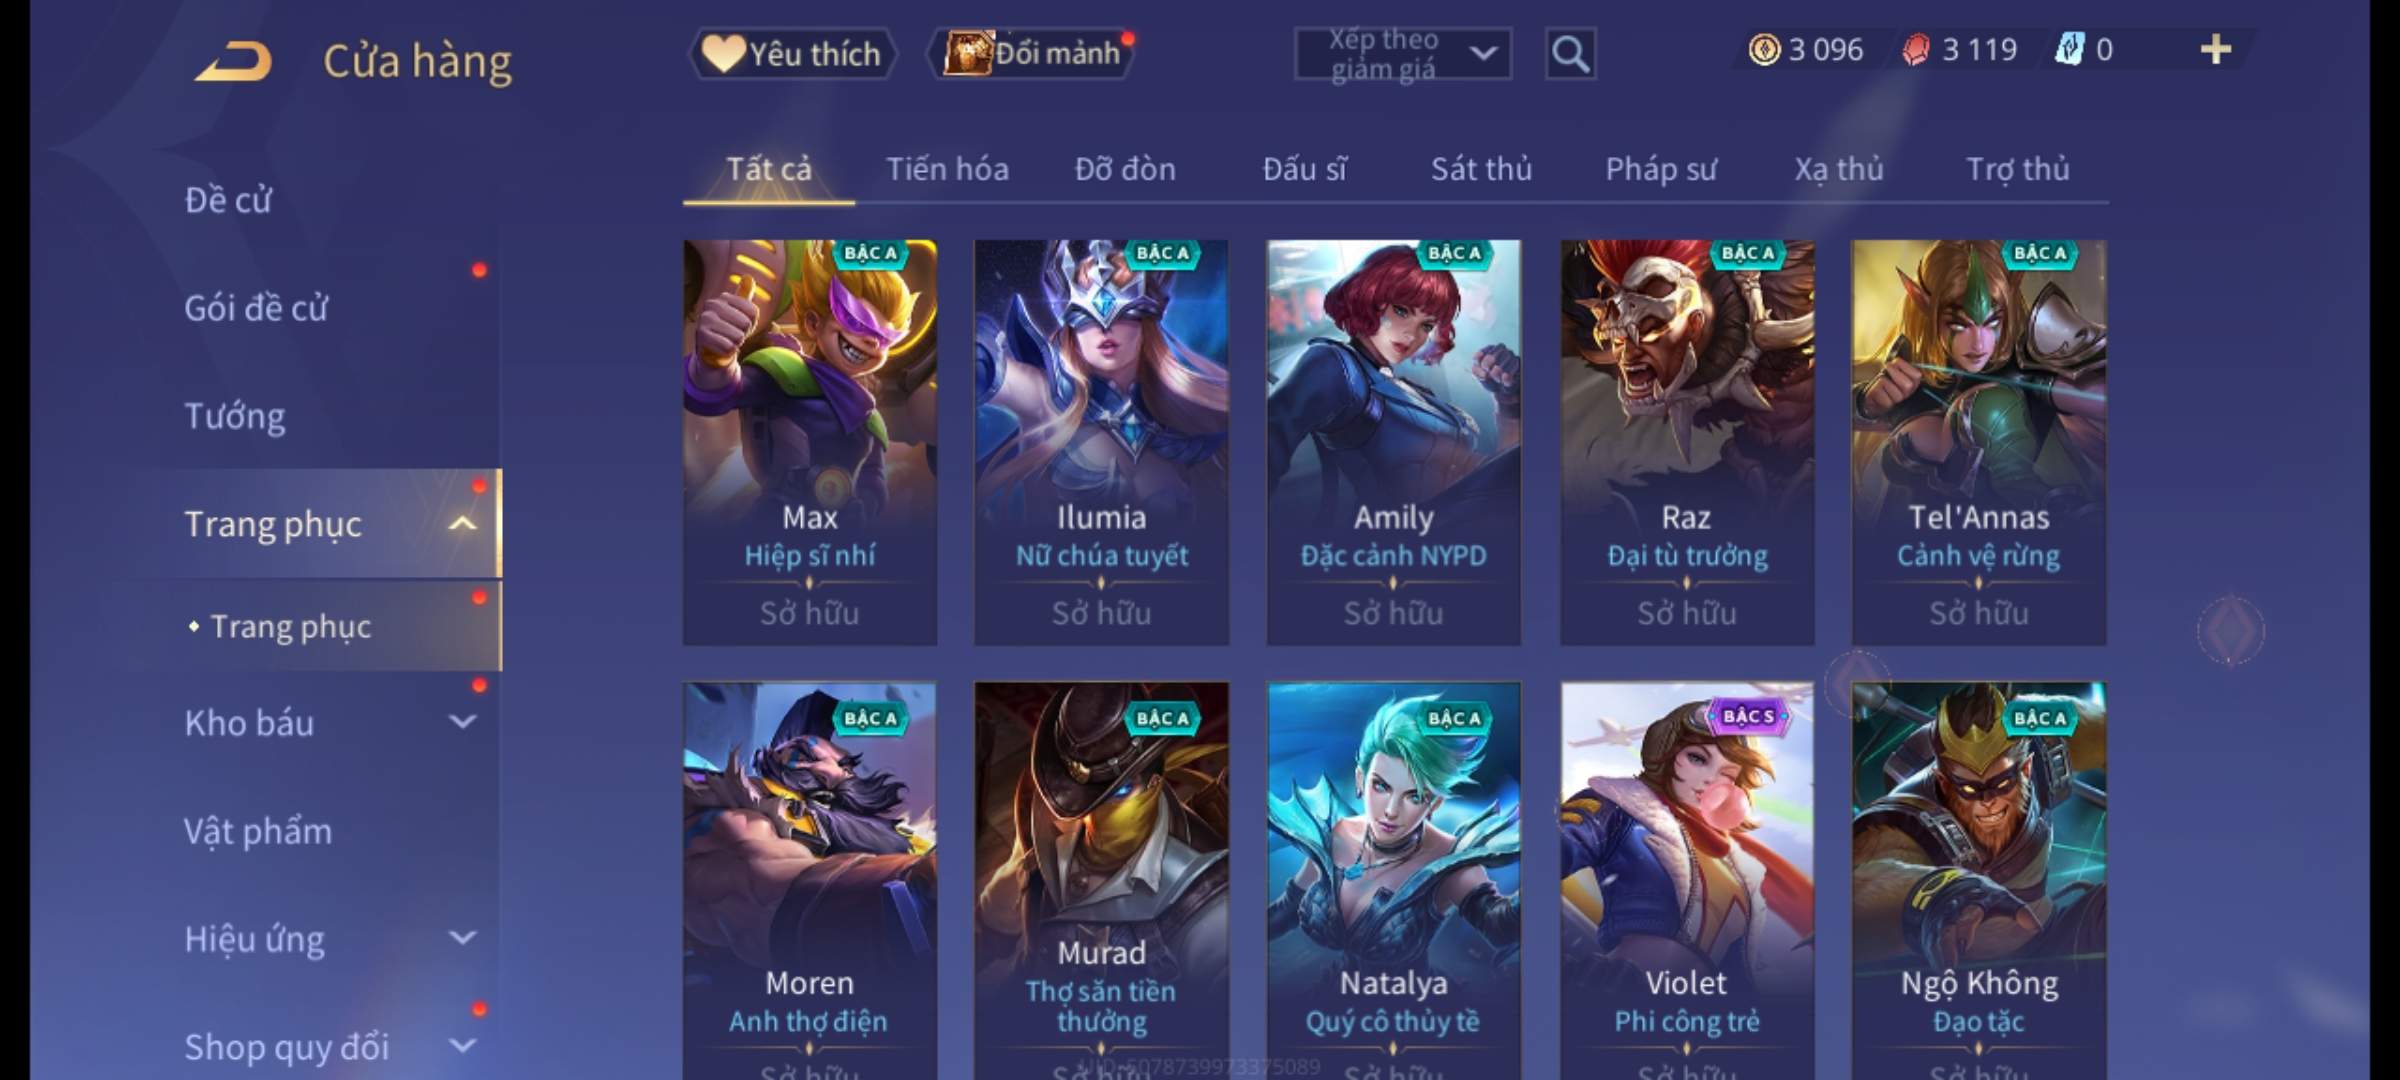The height and width of the screenshot is (1080, 2400).
Task: Open the Xếp theo giảm giá dropdown
Action: click(1403, 54)
